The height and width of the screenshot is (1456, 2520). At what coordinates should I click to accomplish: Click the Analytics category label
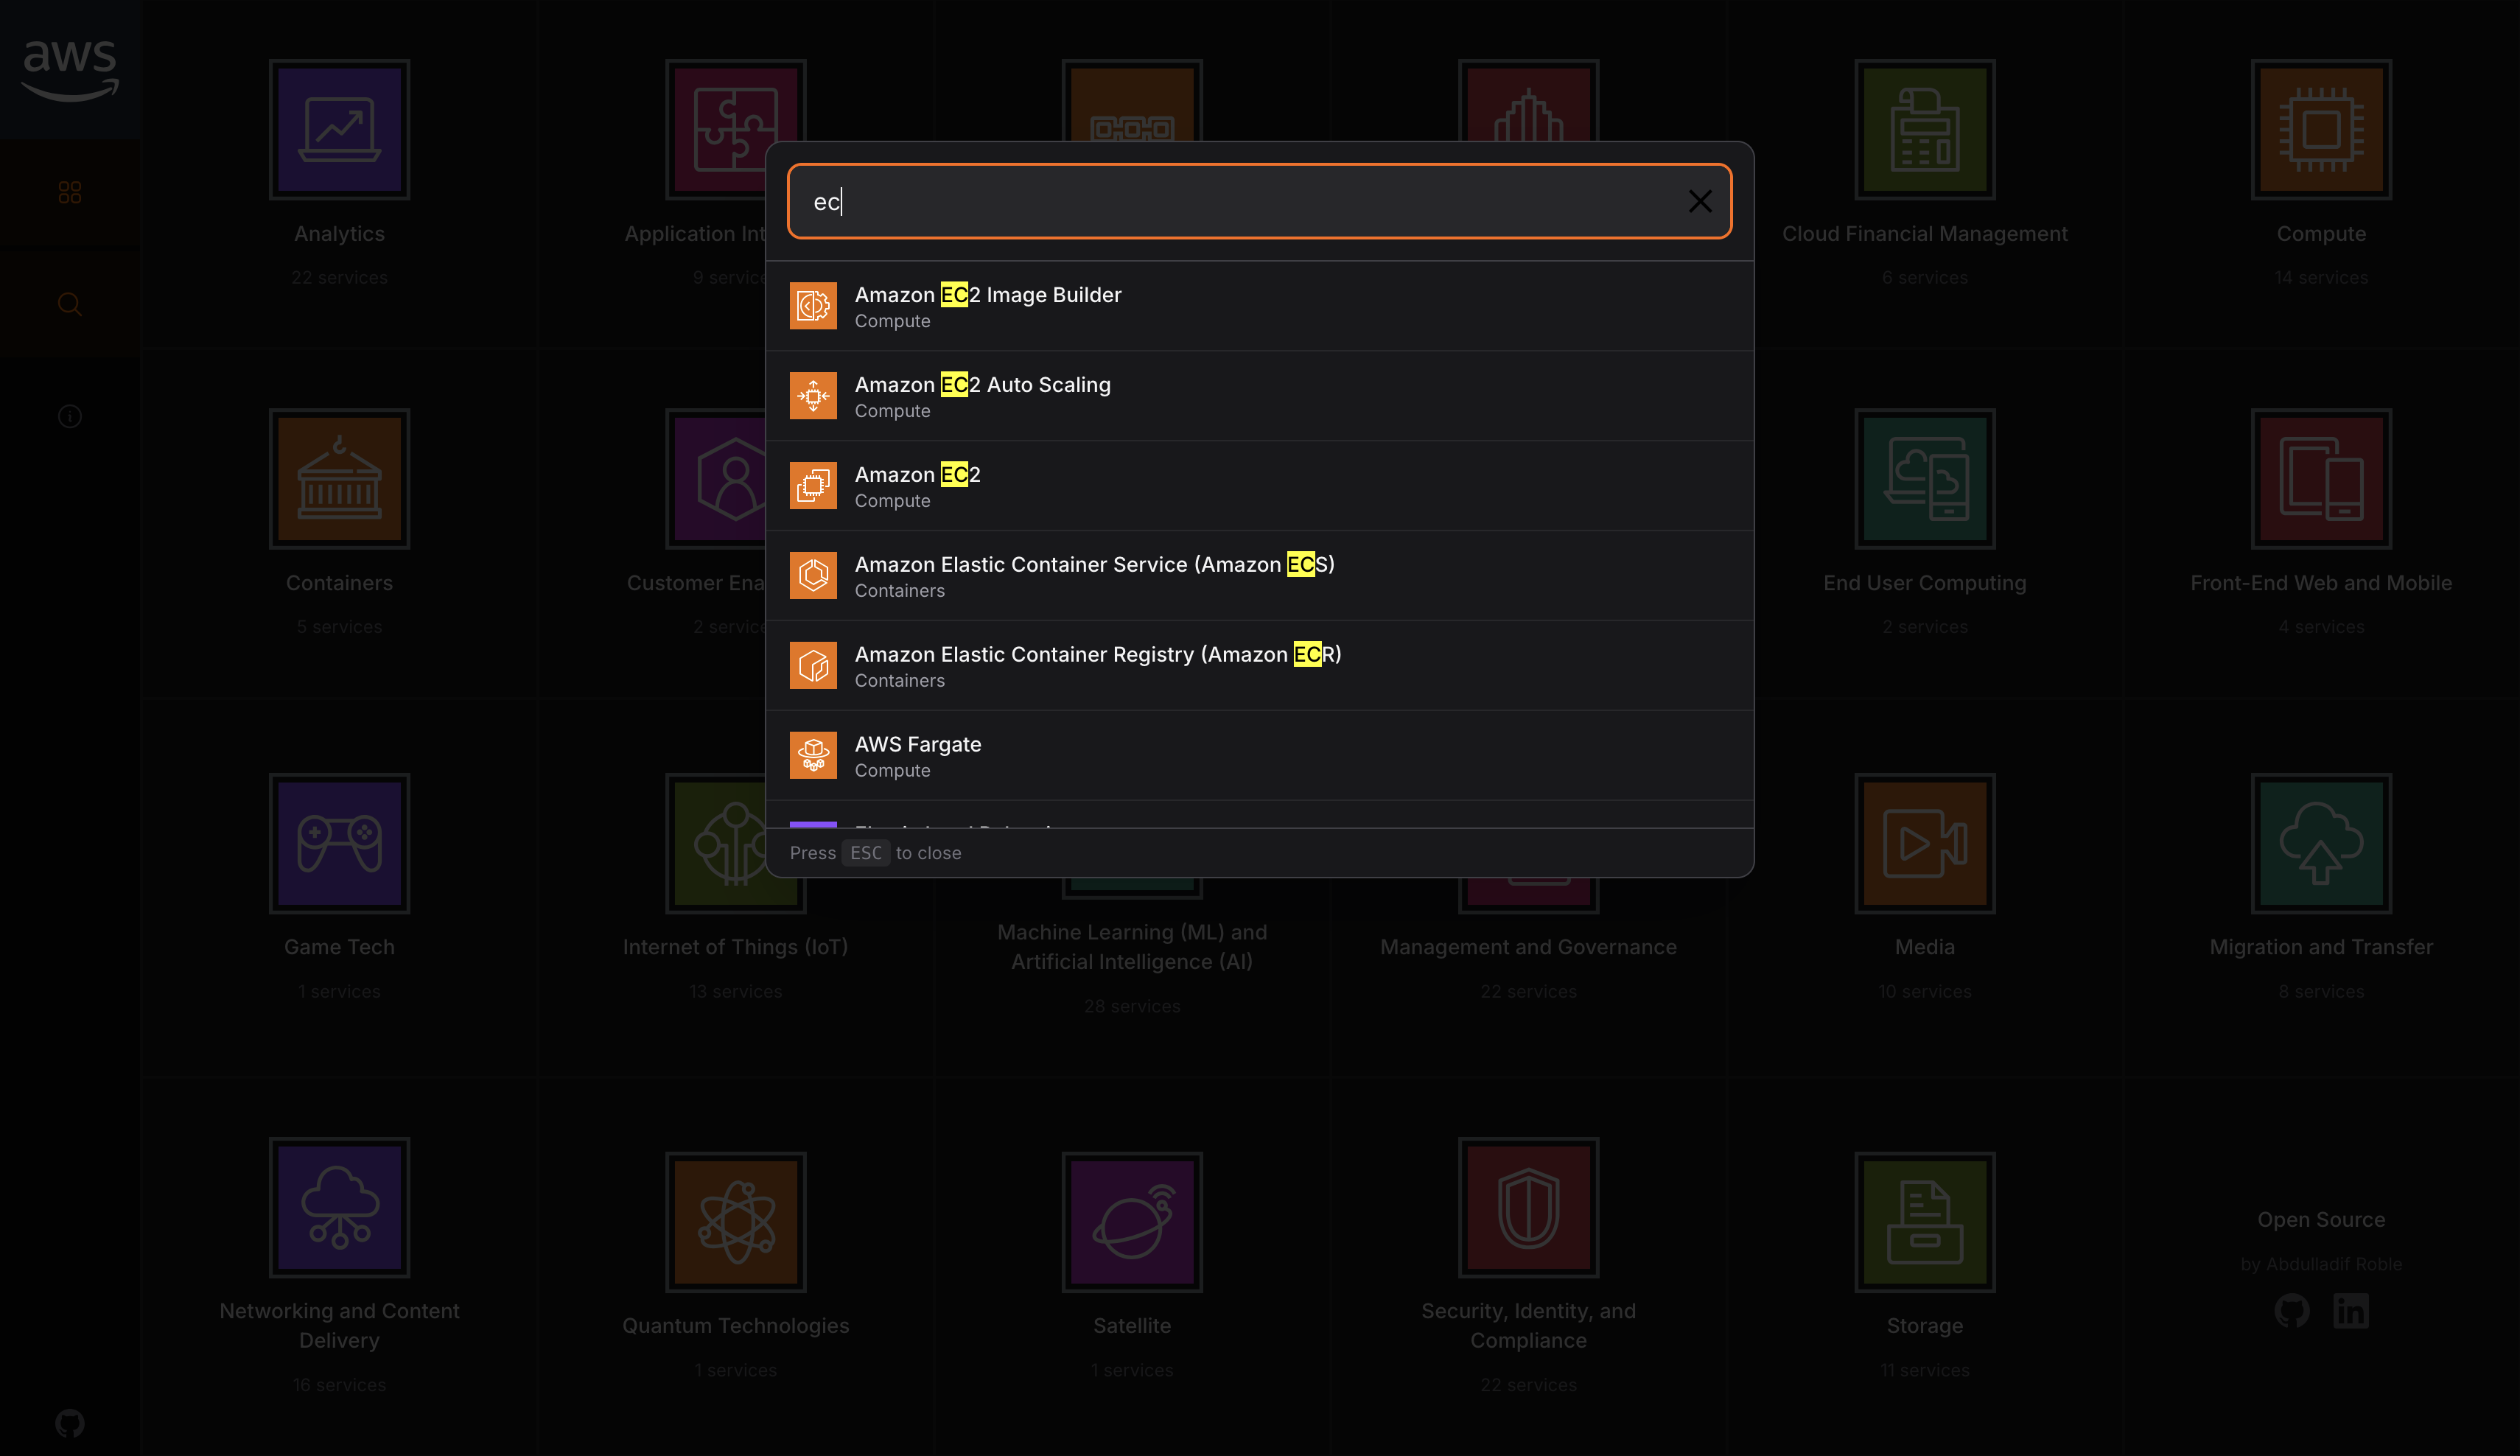339,233
